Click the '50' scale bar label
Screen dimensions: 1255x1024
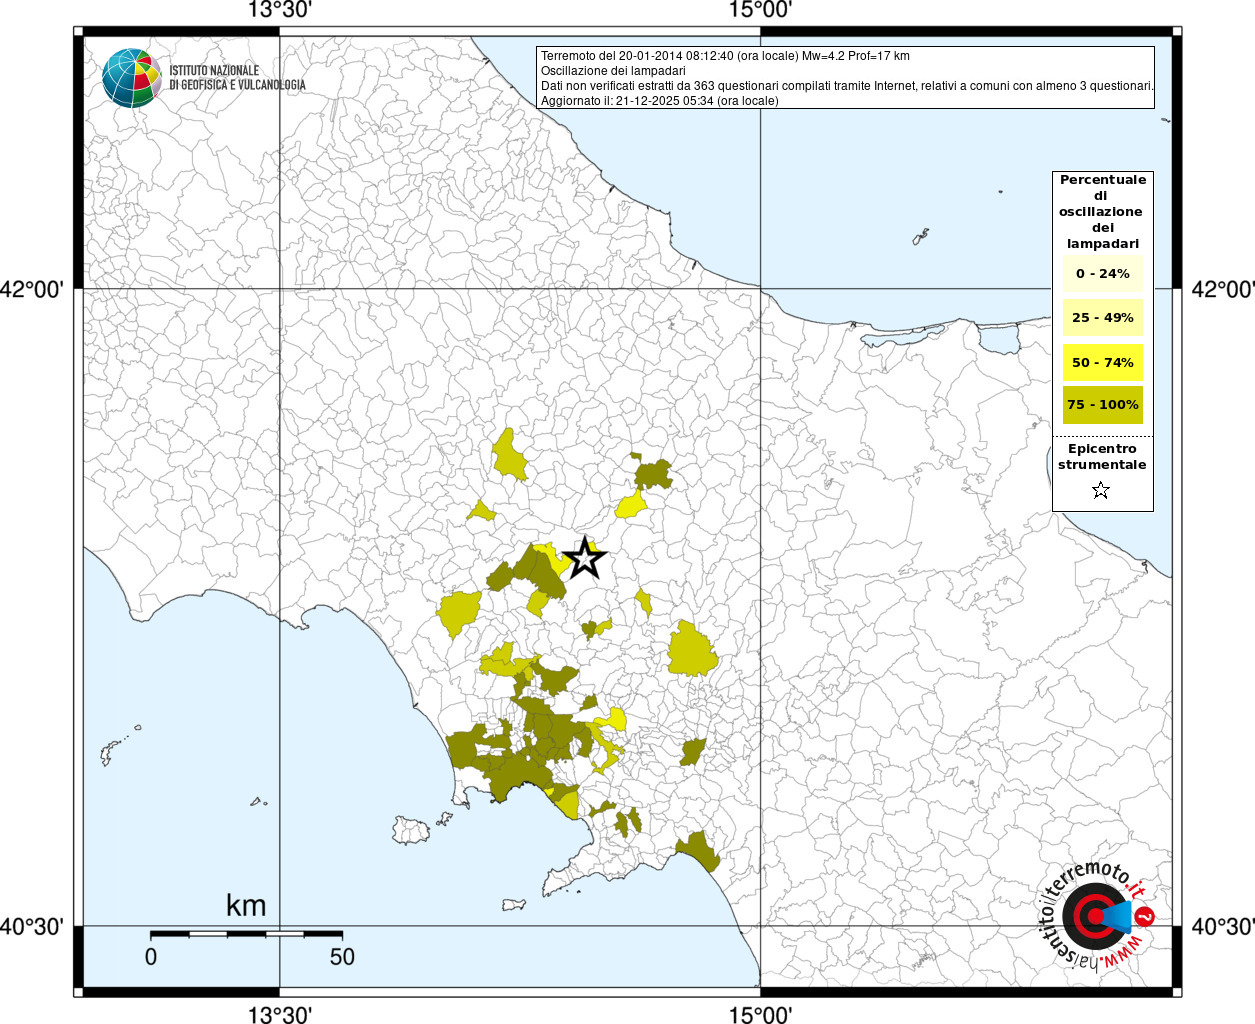pyautogui.click(x=342, y=957)
